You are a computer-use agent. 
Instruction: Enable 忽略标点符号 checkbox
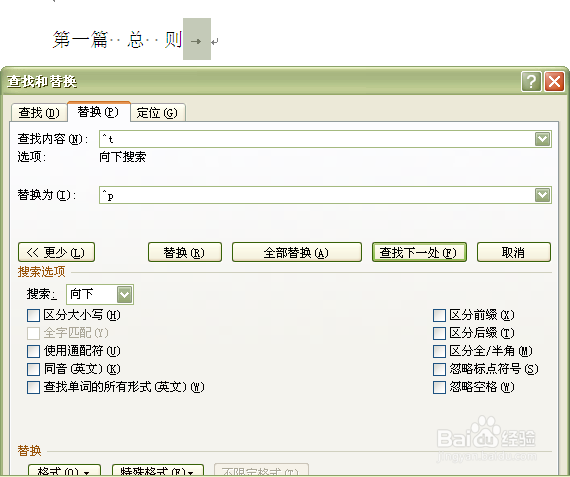pyautogui.click(x=439, y=369)
